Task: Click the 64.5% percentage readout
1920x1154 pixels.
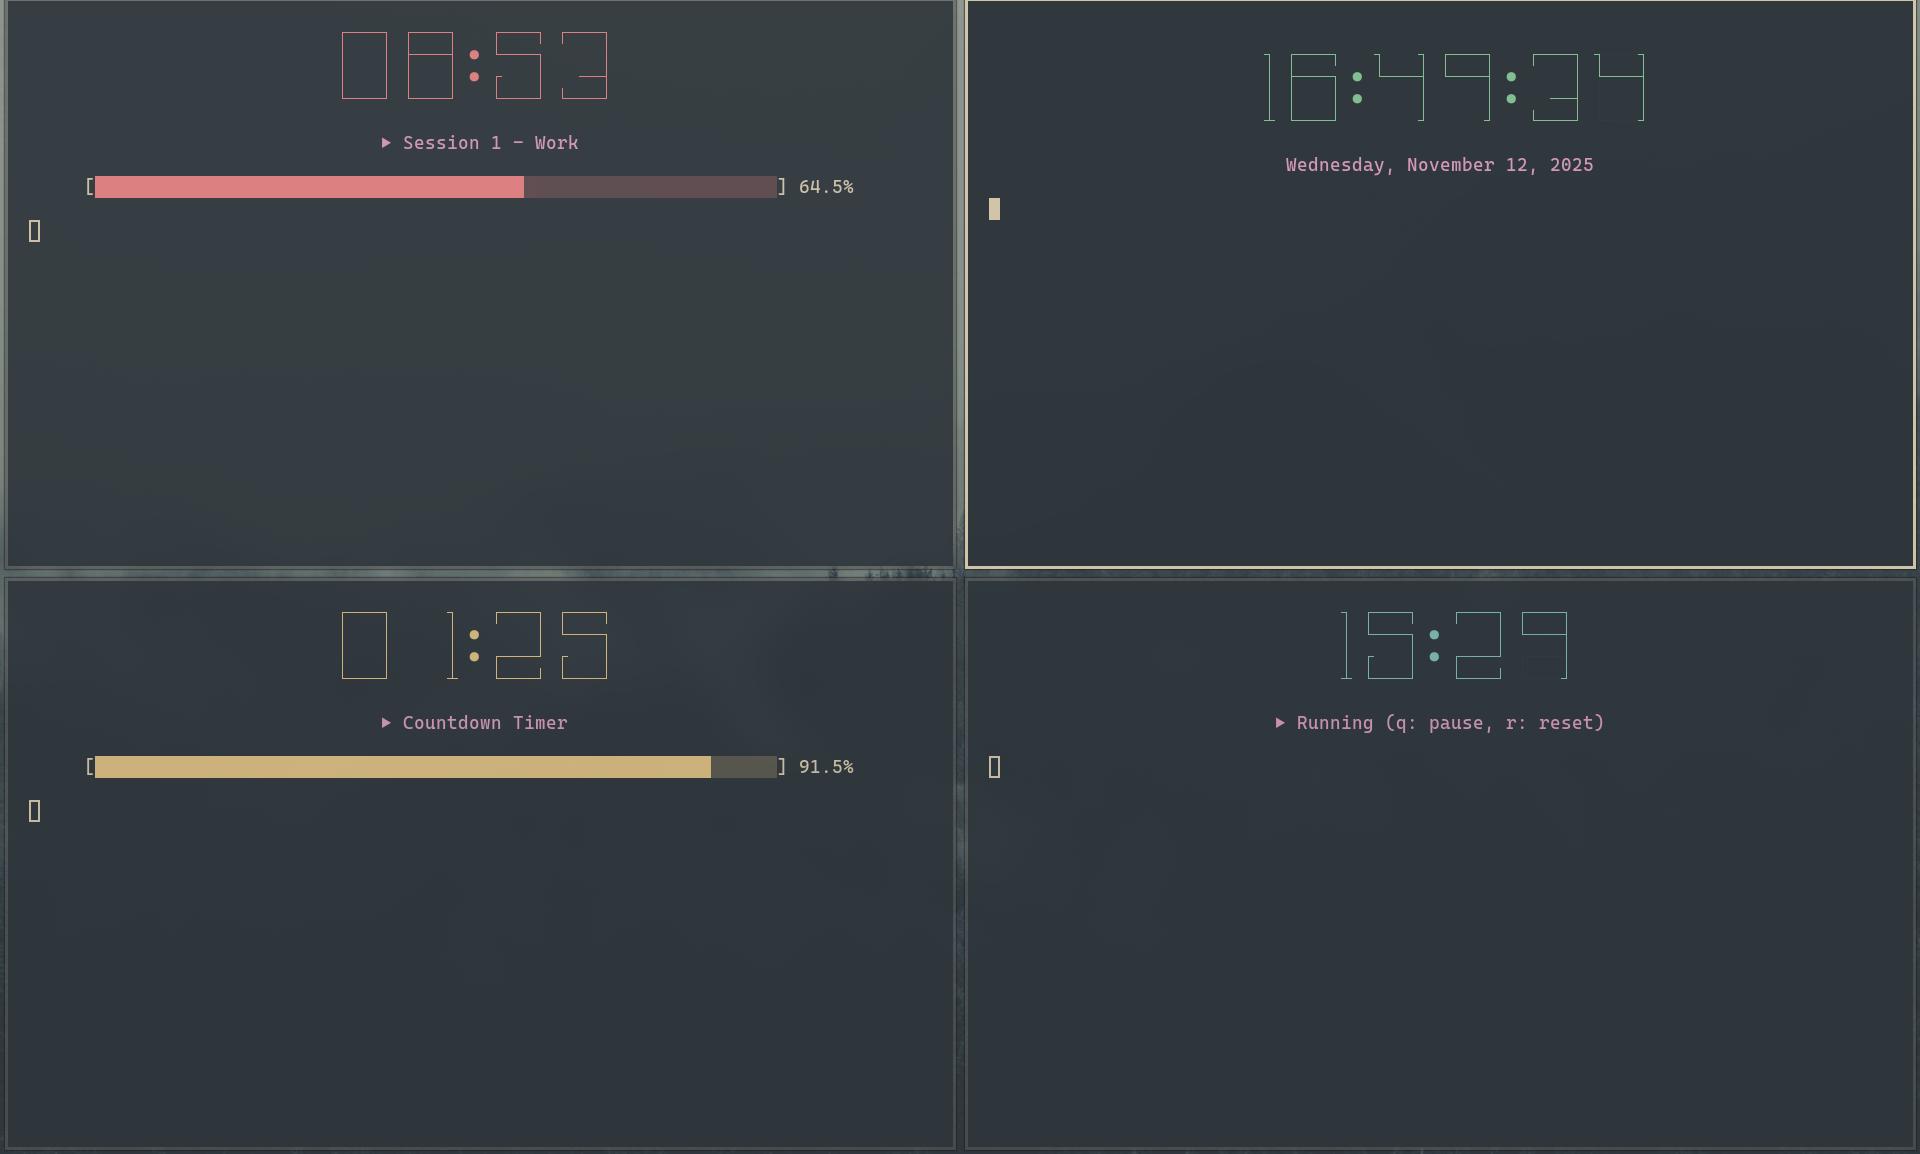Action: click(x=827, y=186)
